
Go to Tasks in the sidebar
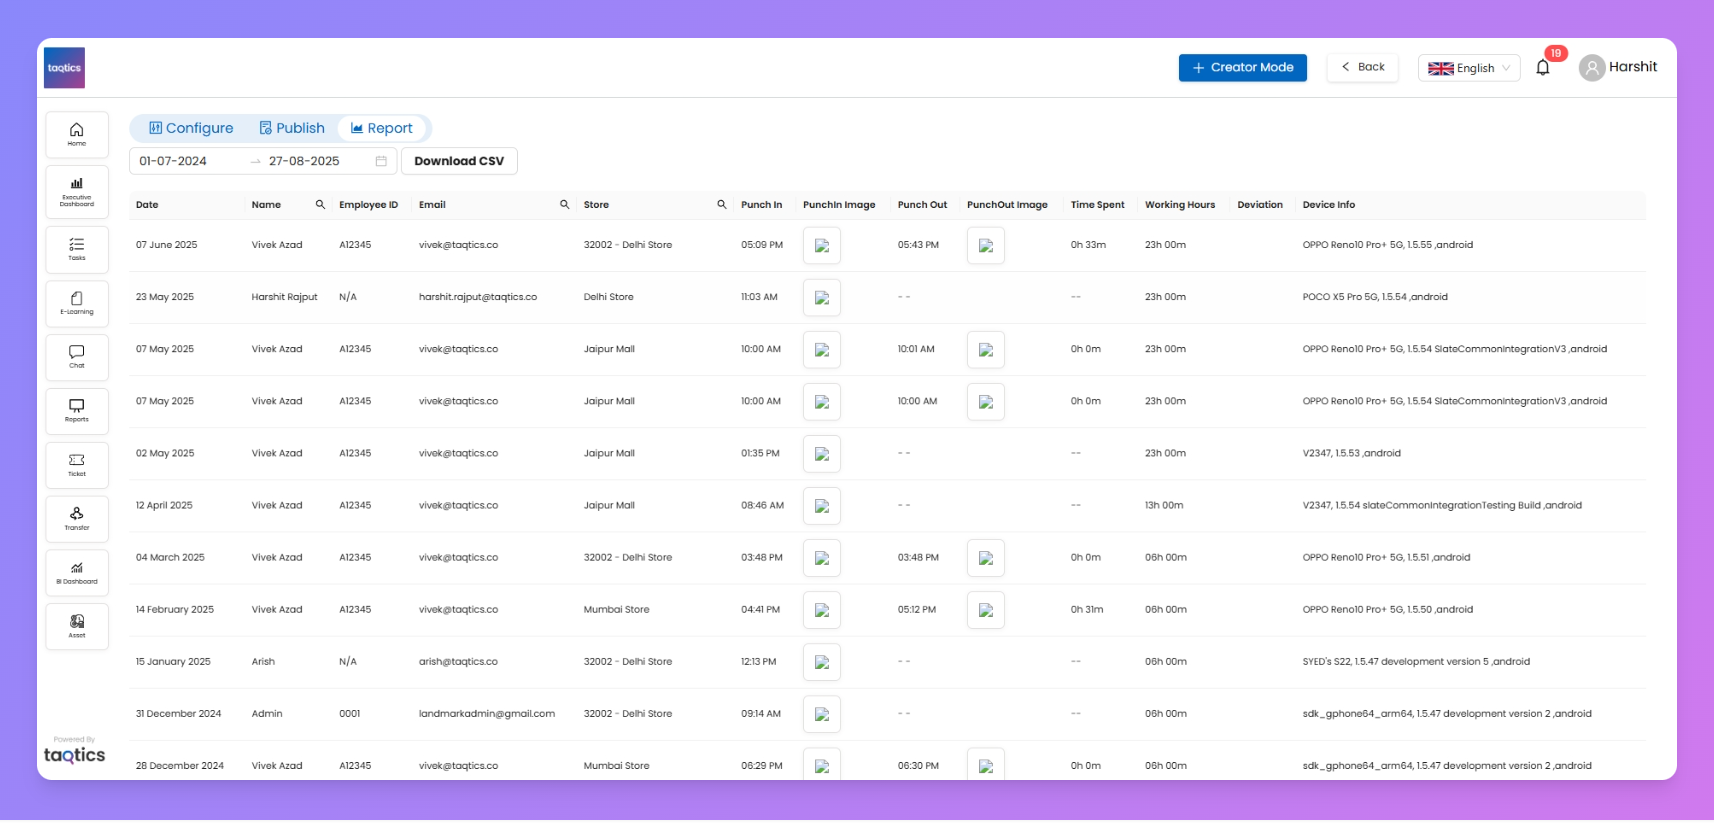pyautogui.click(x=76, y=249)
